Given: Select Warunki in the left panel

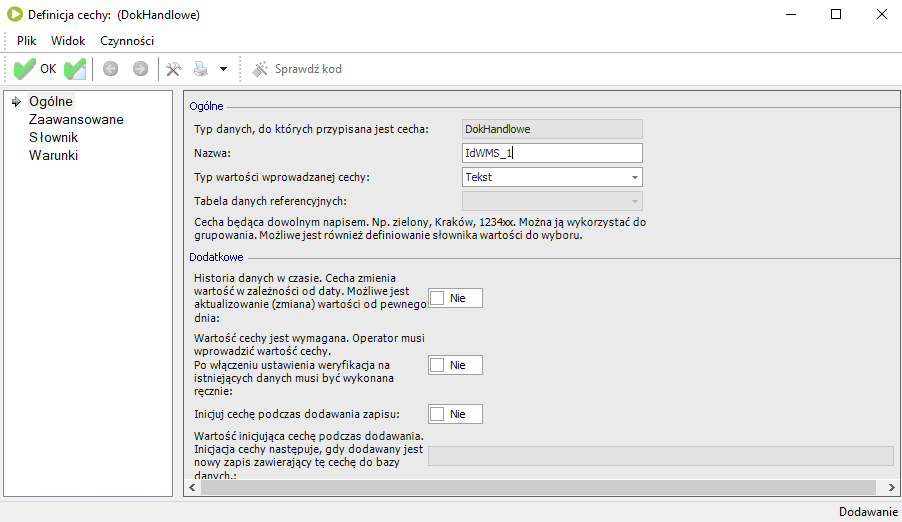Looking at the screenshot, I should pyautogui.click(x=53, y=155).
